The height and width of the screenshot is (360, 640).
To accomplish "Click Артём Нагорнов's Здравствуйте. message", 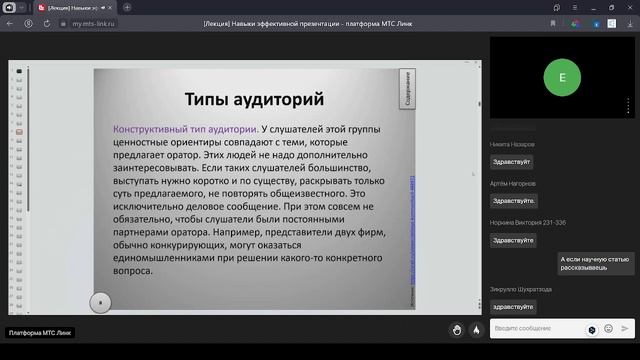I will tap(513, 201).
